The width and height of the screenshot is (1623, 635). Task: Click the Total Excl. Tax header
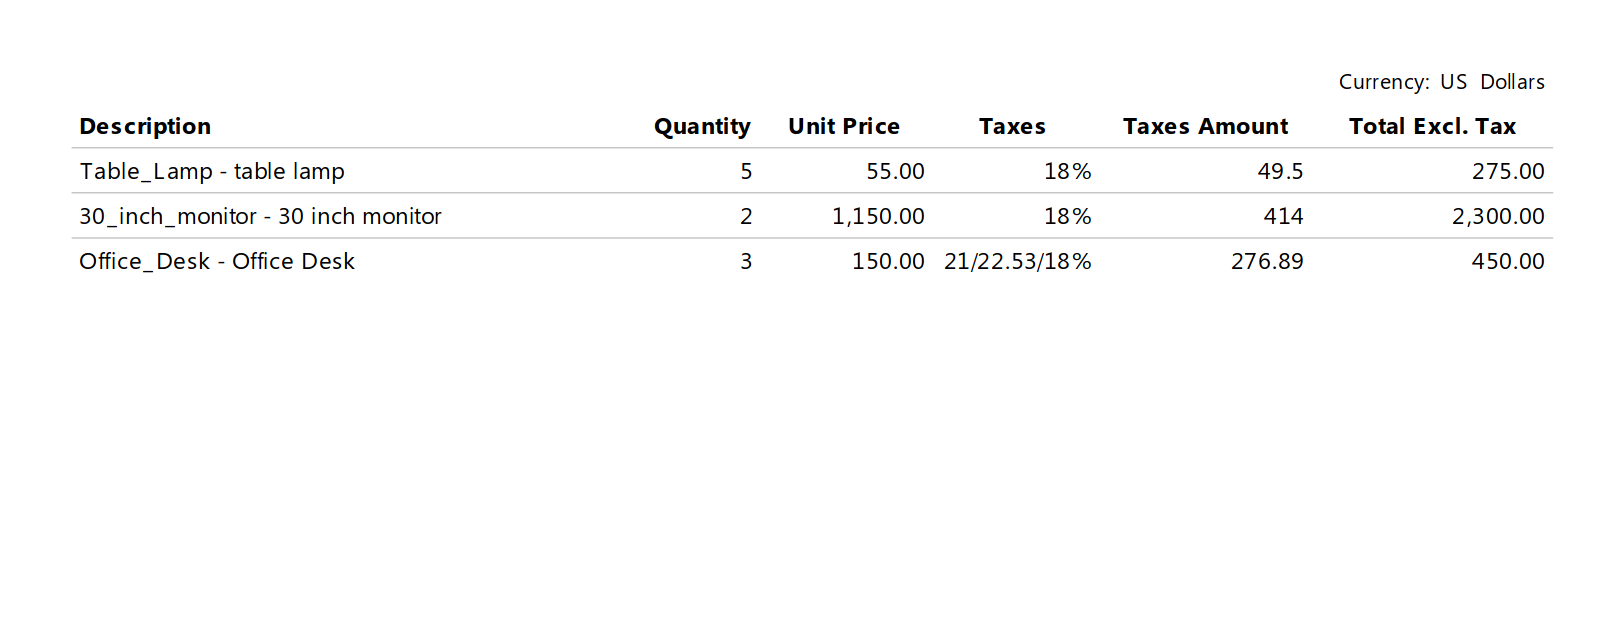pos(1432,127)
